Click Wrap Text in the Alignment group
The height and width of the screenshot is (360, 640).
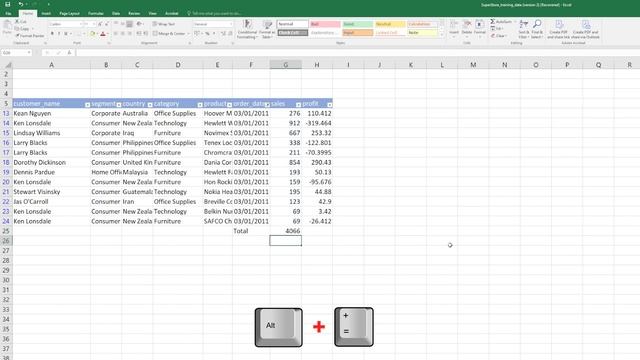click(x=164, y=24)
